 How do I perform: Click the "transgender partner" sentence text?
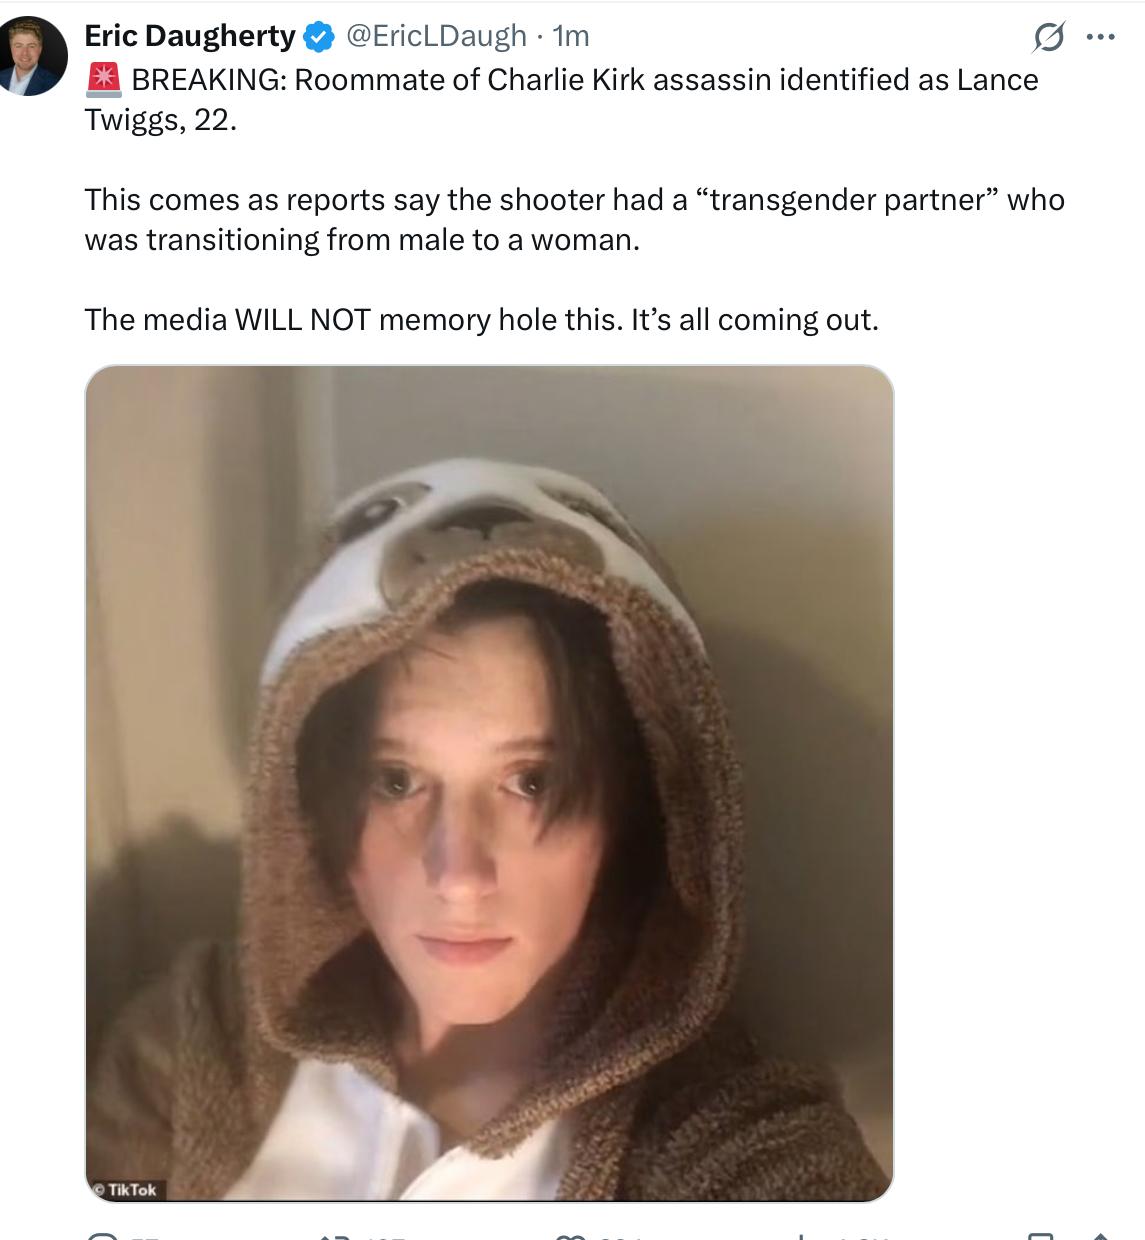point(575,220)
